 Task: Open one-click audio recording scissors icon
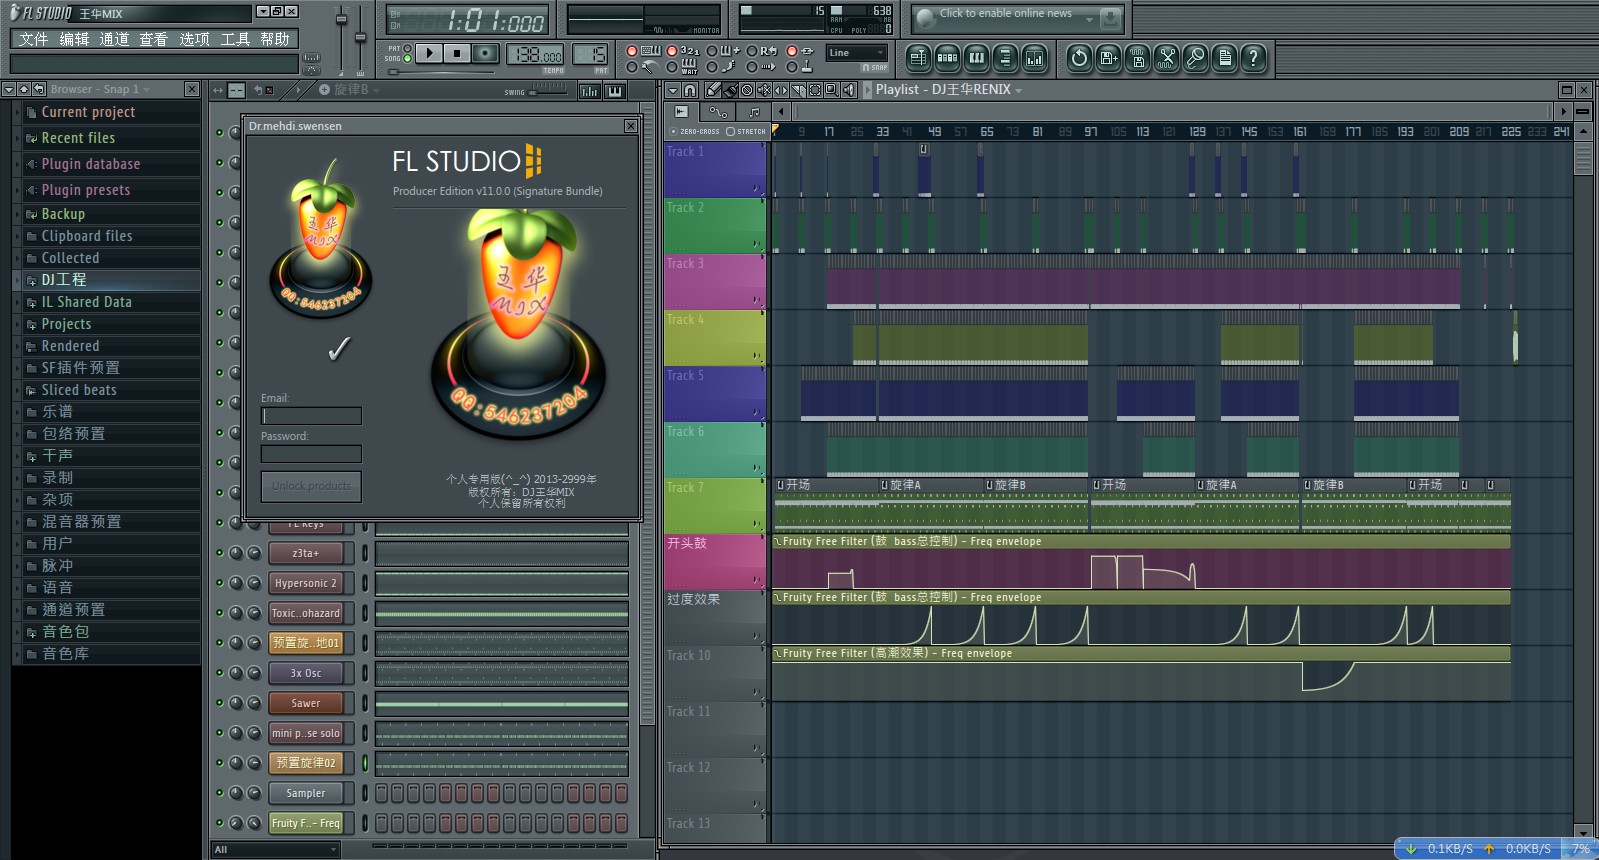[x=1166, y=58]
